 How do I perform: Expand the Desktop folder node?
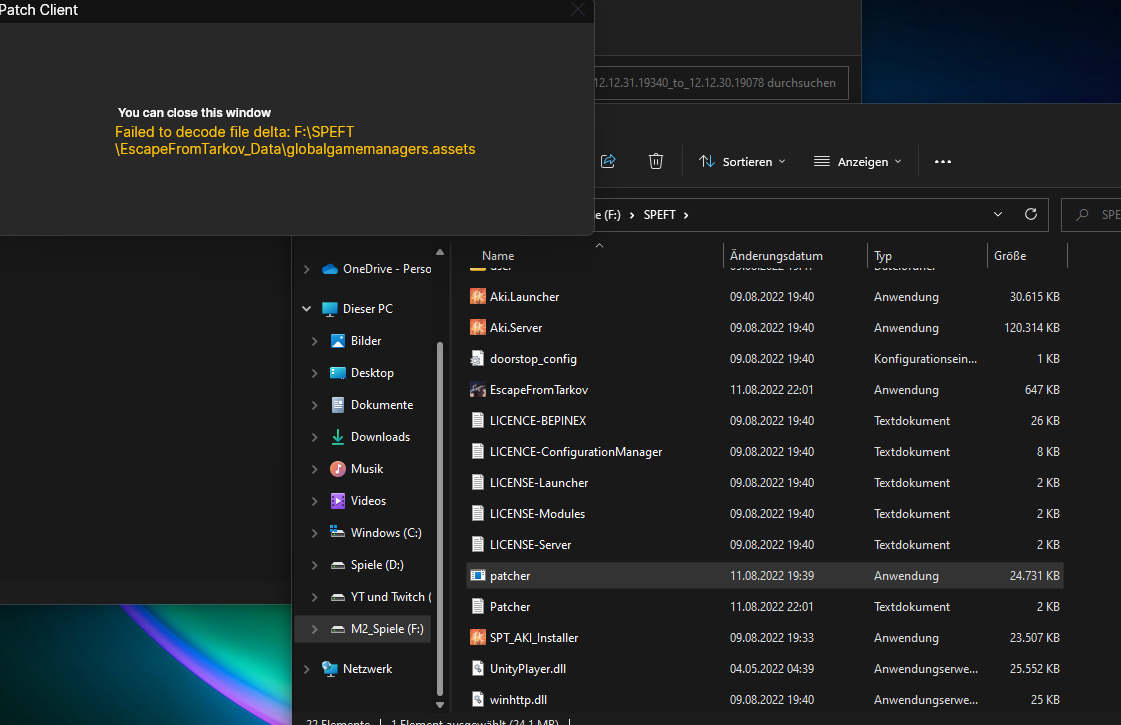pyautogui.click(x=315, y=373)
